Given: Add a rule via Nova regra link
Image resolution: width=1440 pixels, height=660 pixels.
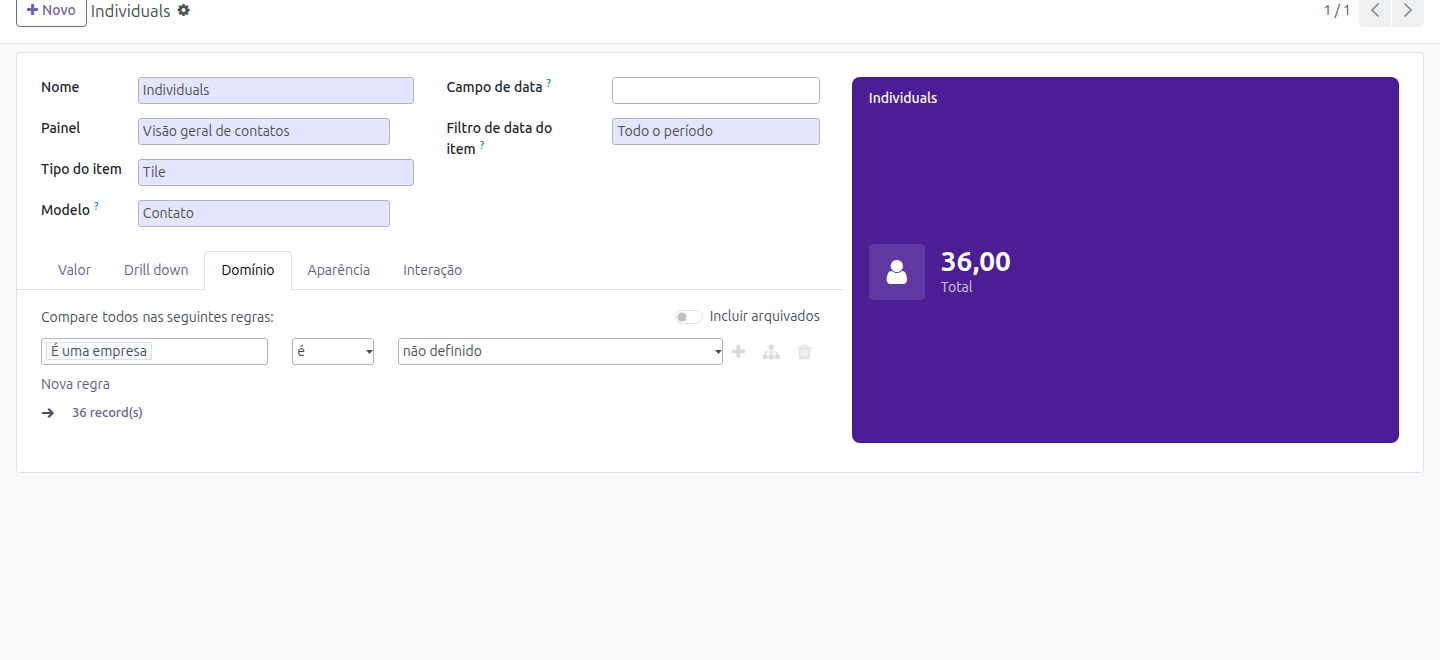Looking at the screenshot, I should pos(76,384).
